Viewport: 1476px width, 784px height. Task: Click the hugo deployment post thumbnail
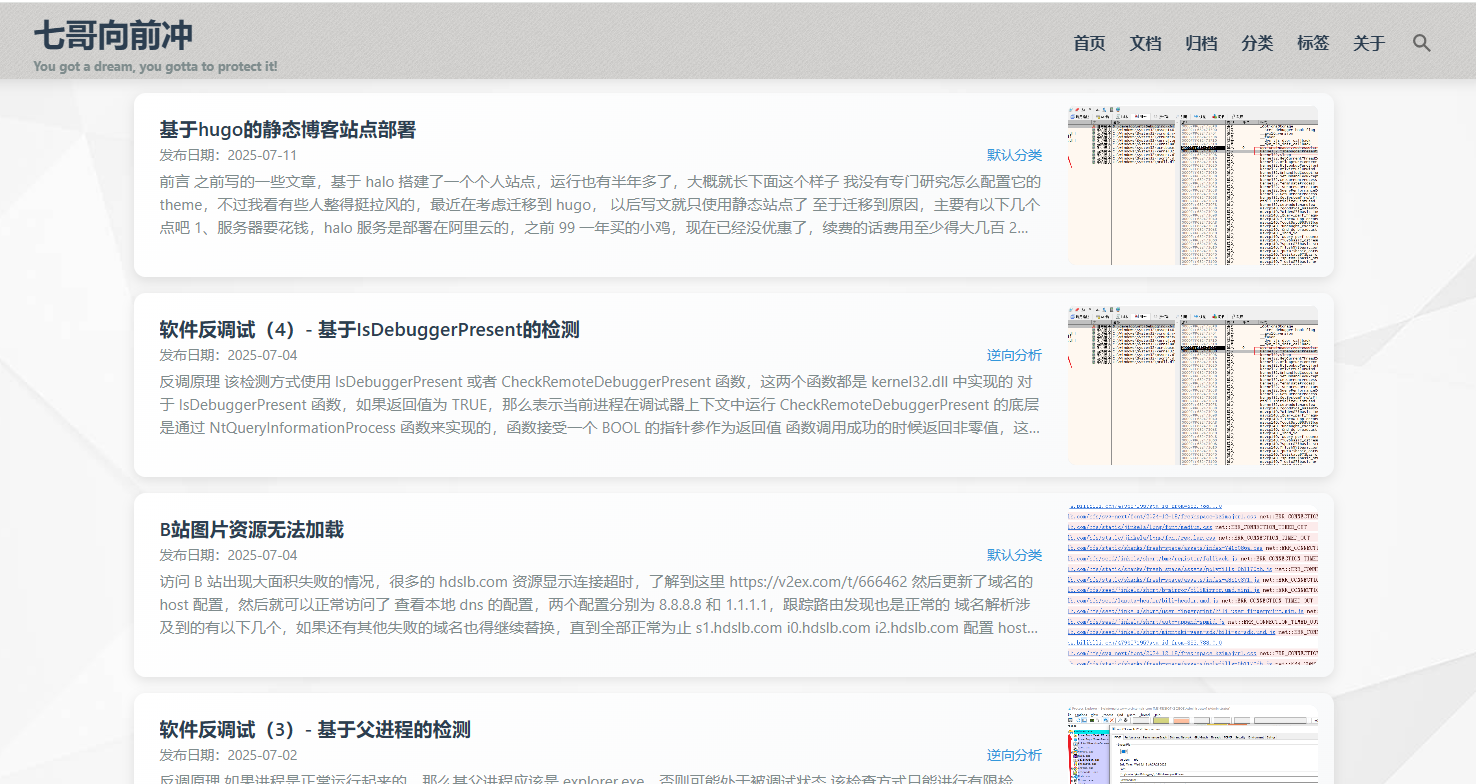tap(1192, 185)
